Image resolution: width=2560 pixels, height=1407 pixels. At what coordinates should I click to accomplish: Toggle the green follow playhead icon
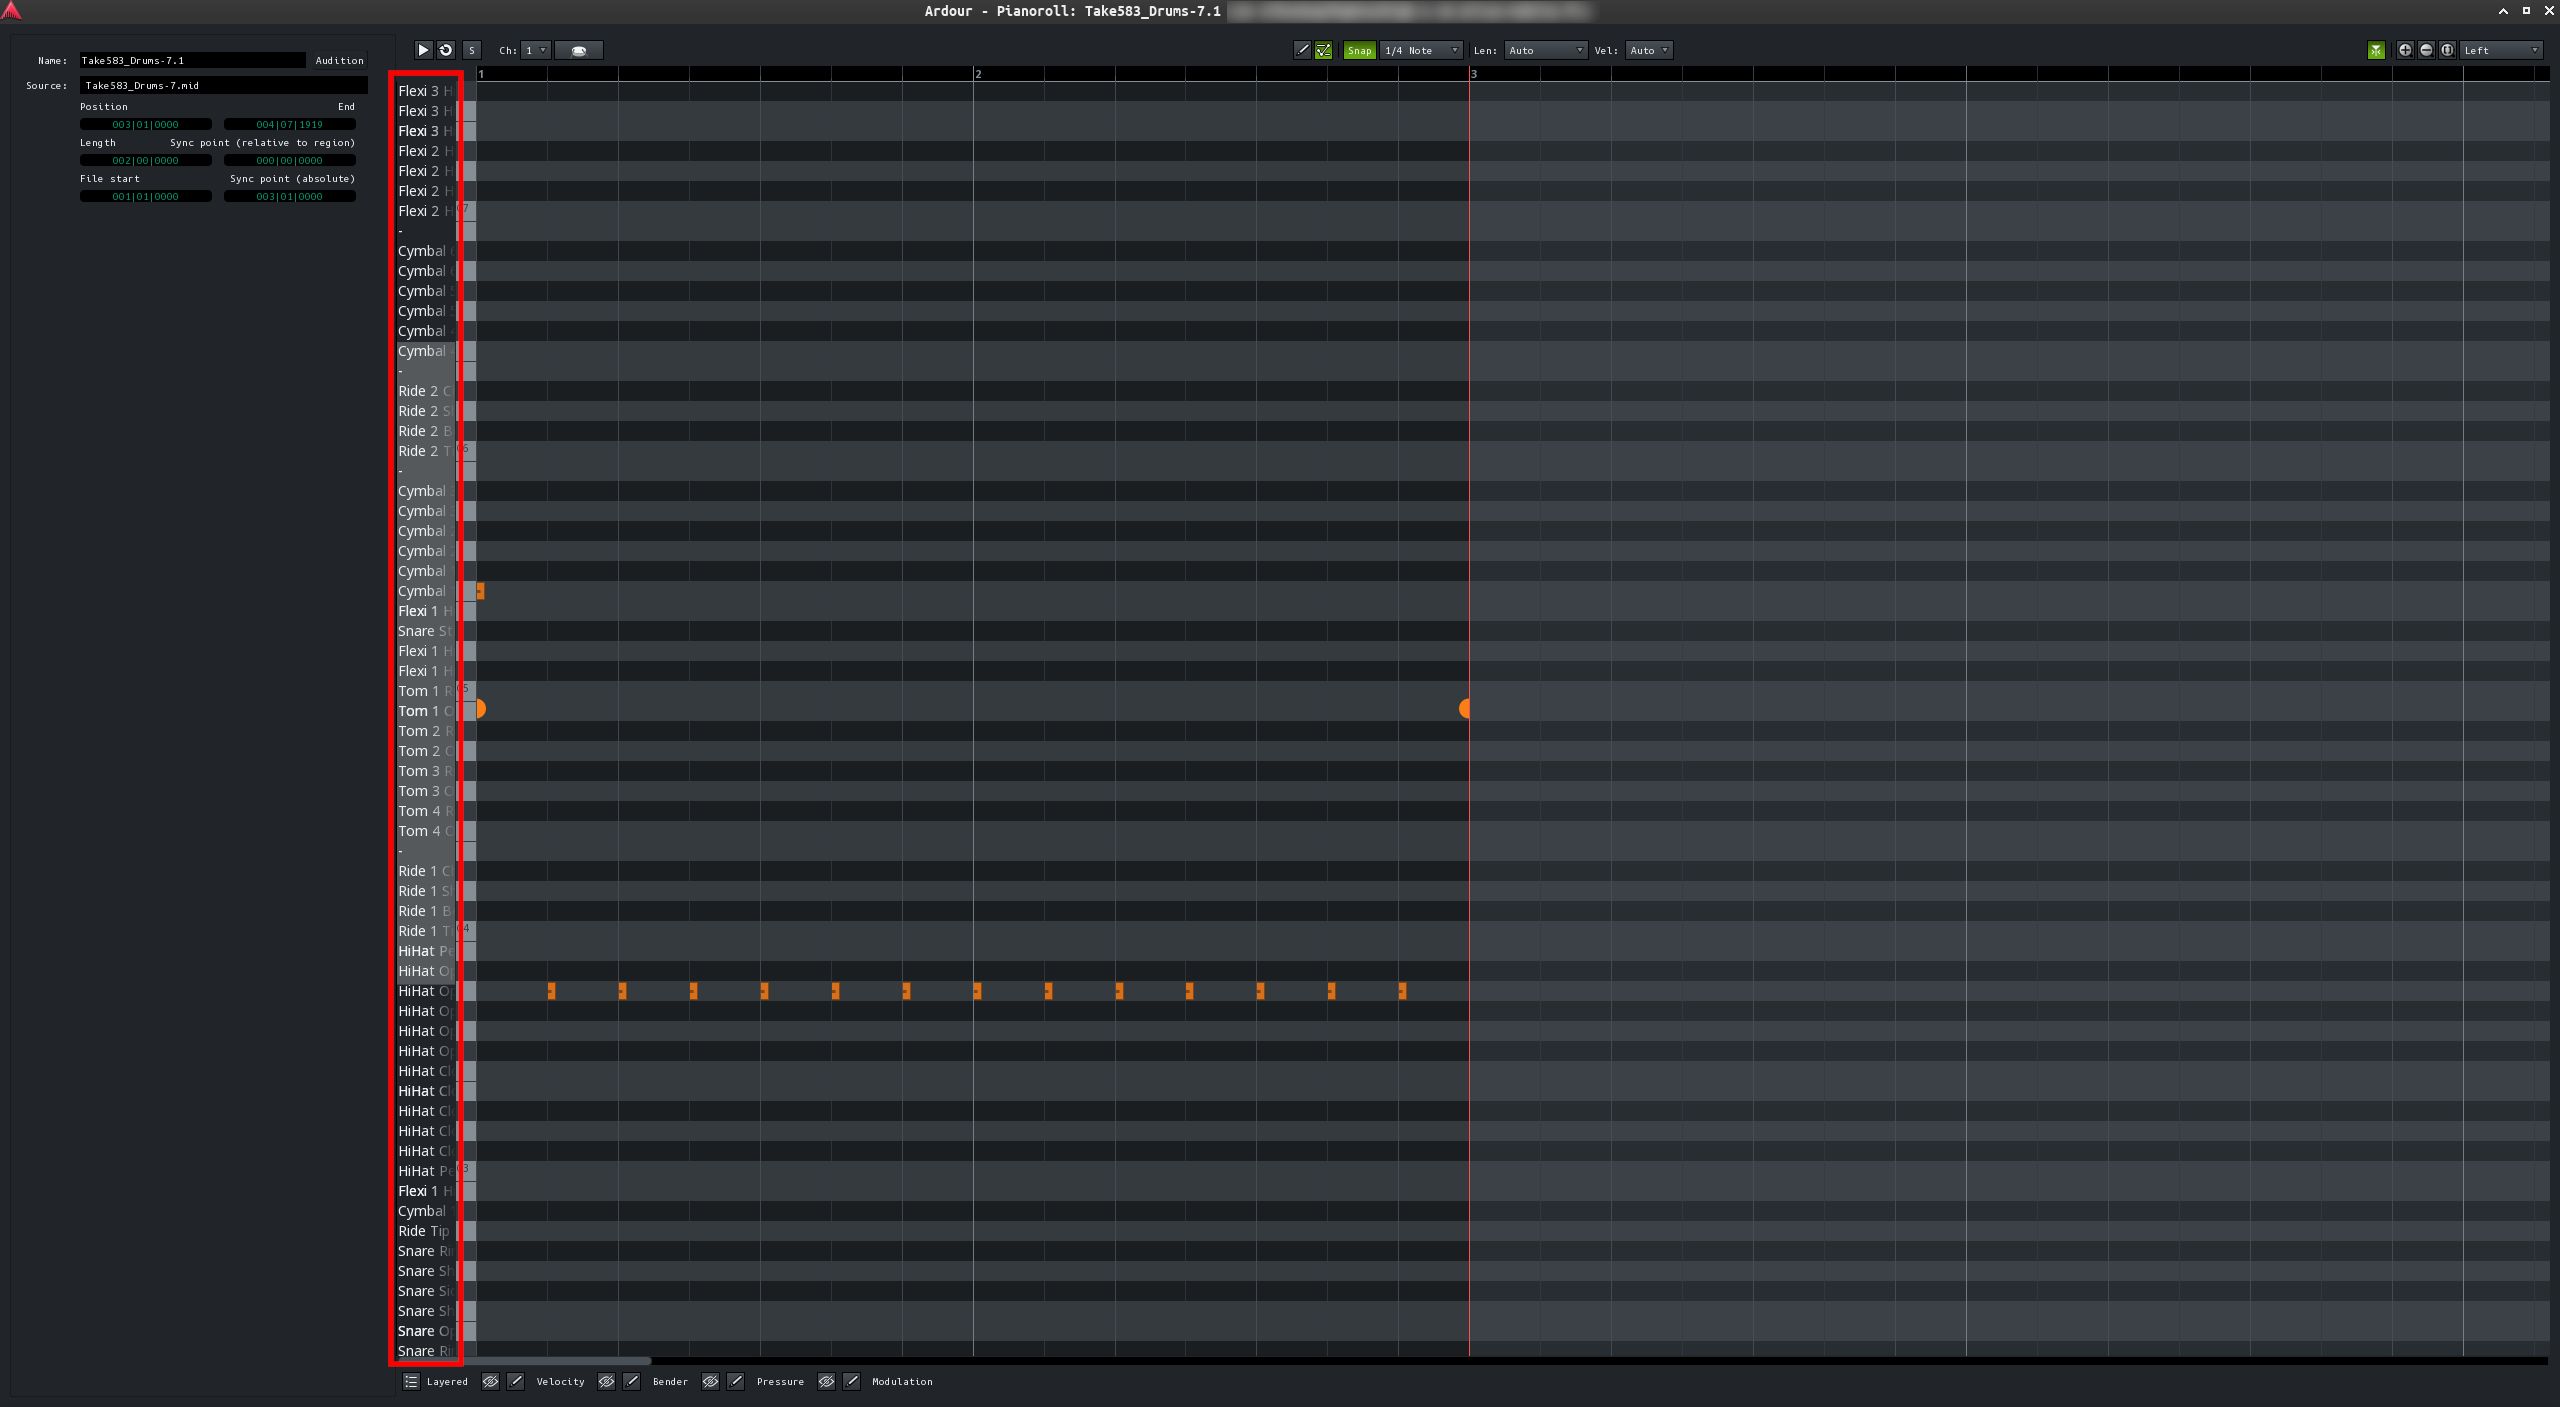click(x=2376, y=50)
